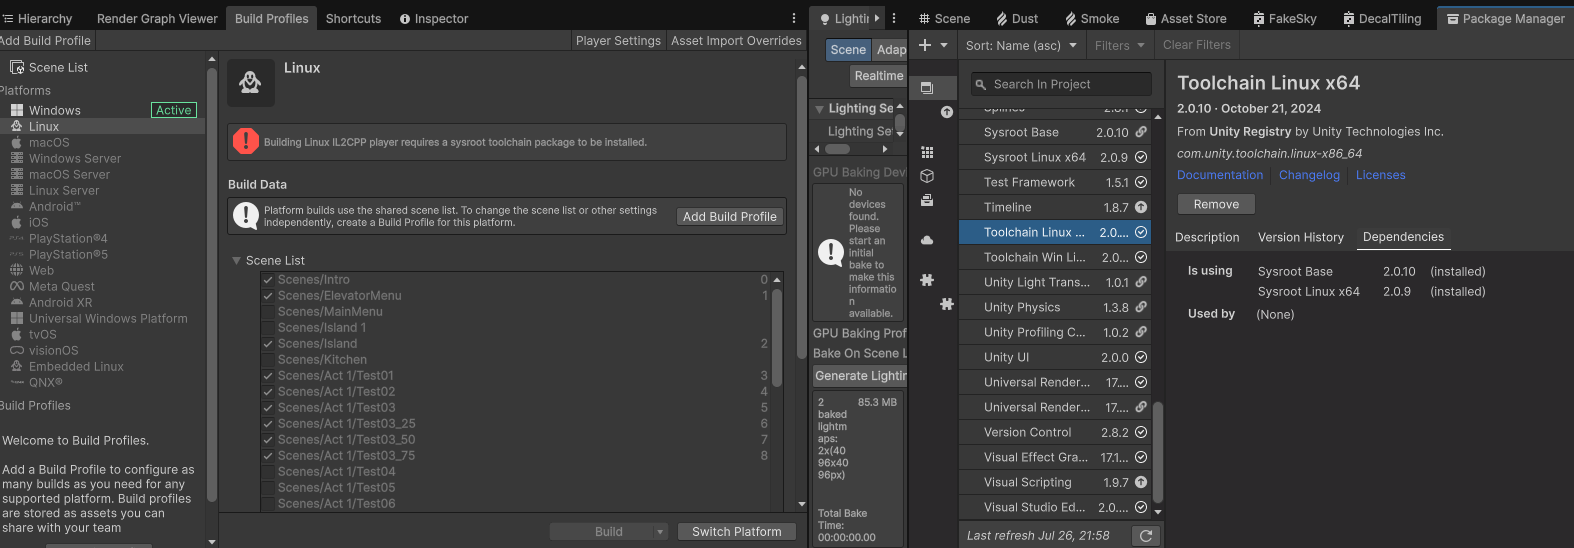Image resolution: width=1574 pixels, height=548 pixels.
Task: Open the Build Profiles panel kebab menu
Action: (x=794, y=18)
